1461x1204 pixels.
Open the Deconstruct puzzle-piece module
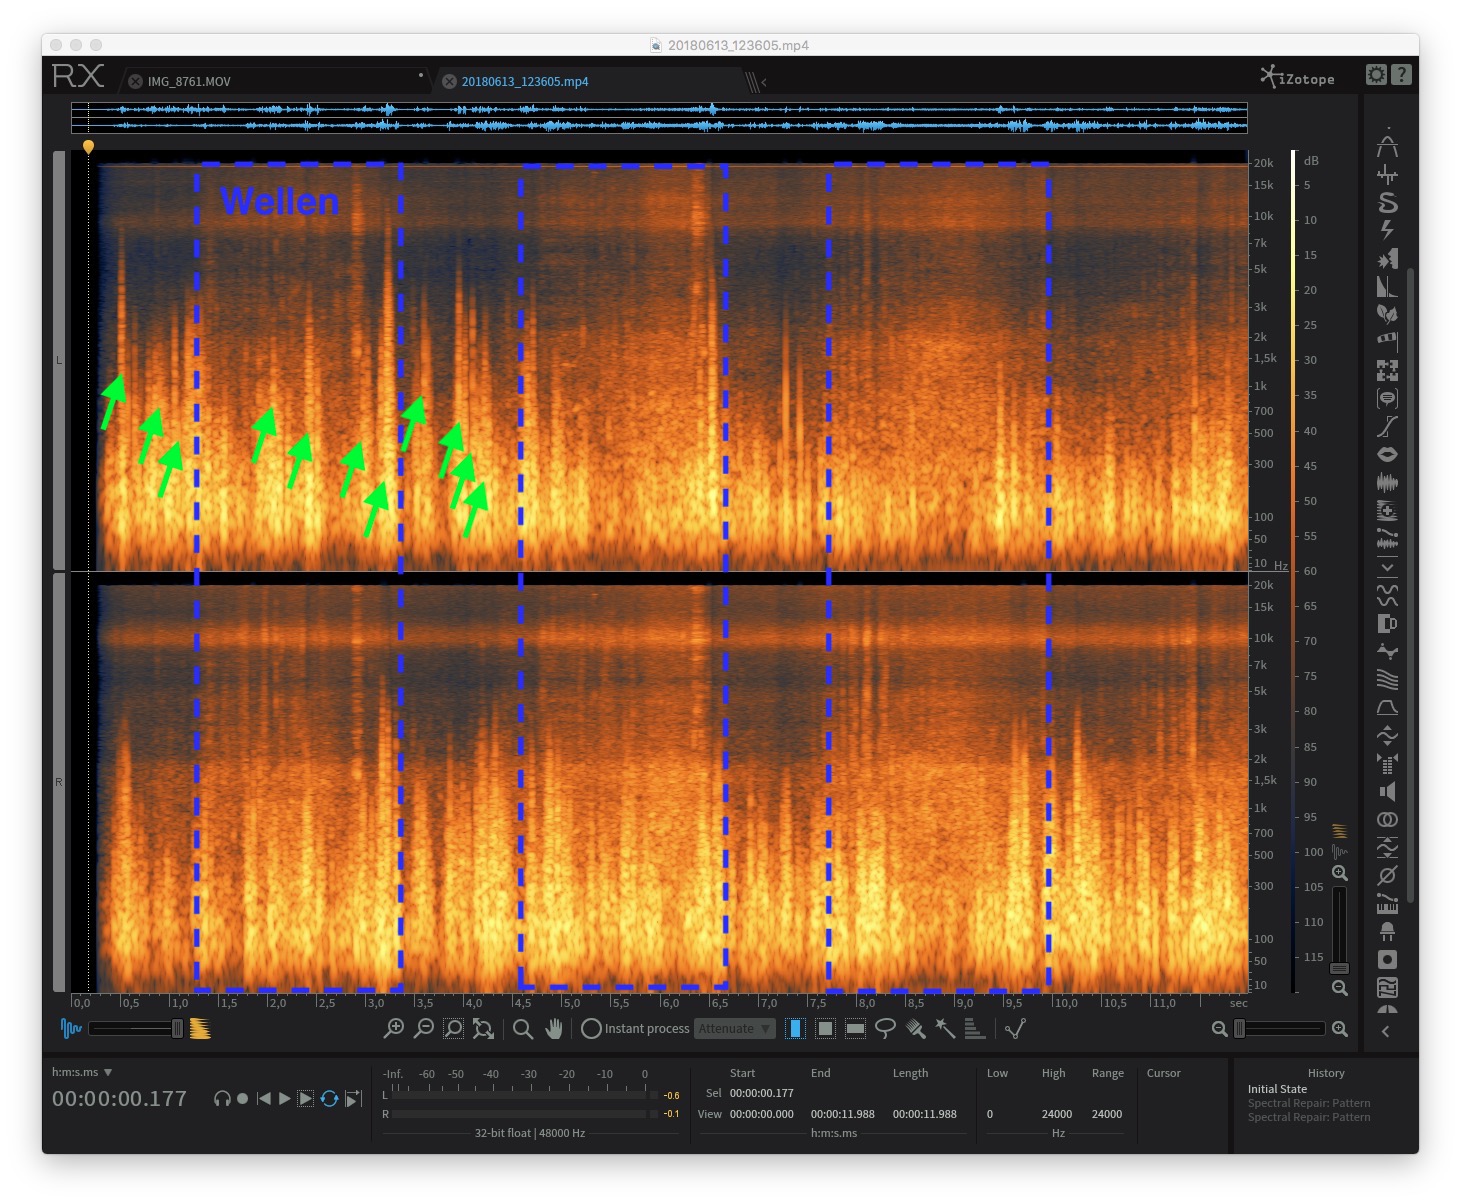1387,370
